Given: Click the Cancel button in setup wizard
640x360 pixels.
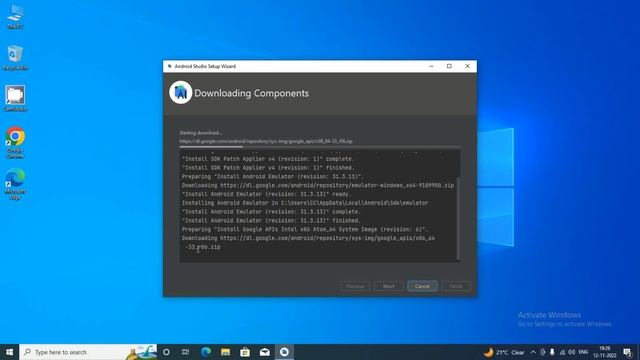Looking at the screenshot, I should pos(422,286).
